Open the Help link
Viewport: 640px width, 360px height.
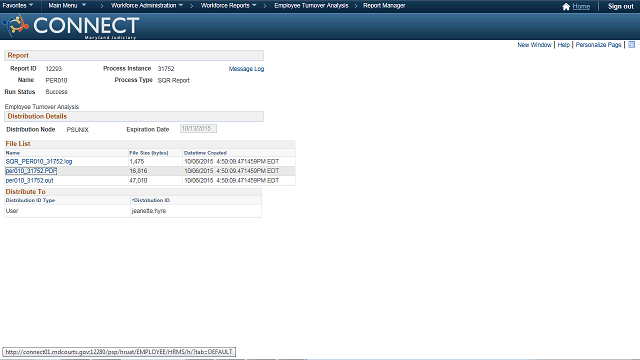(x=564, y=45)
